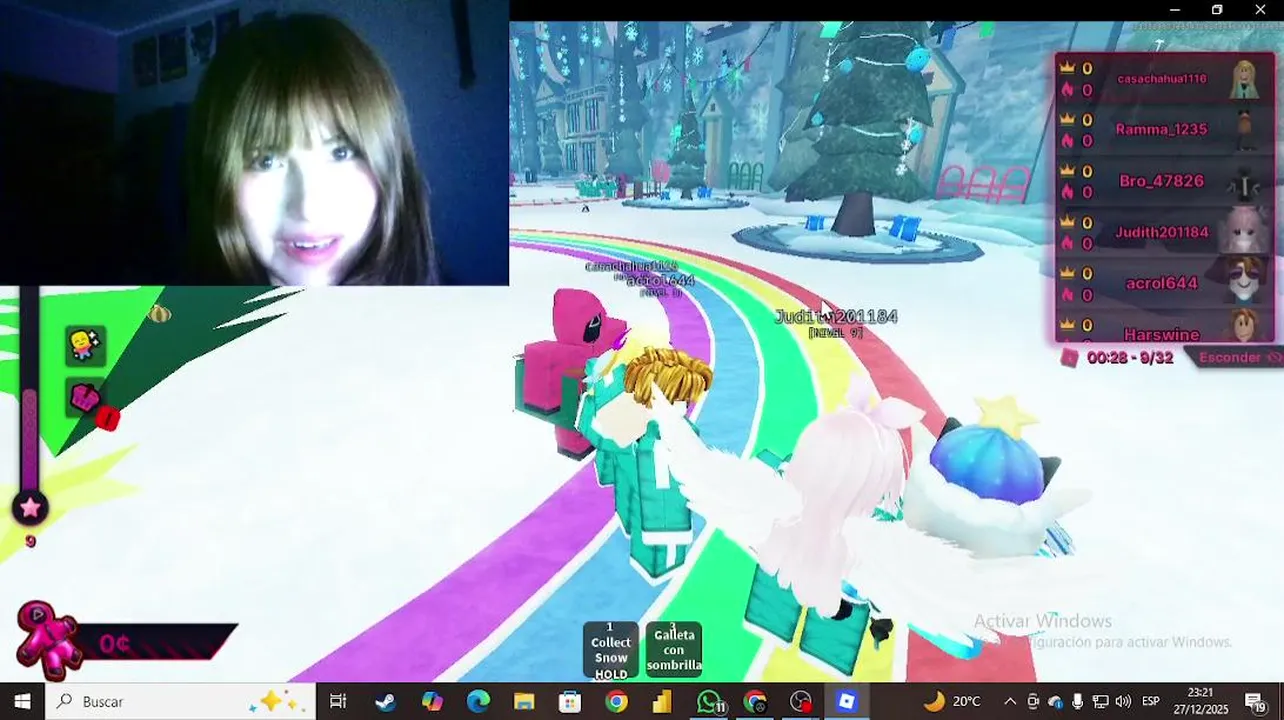Select player acrol644 in leaderboard

point(1161,283)
